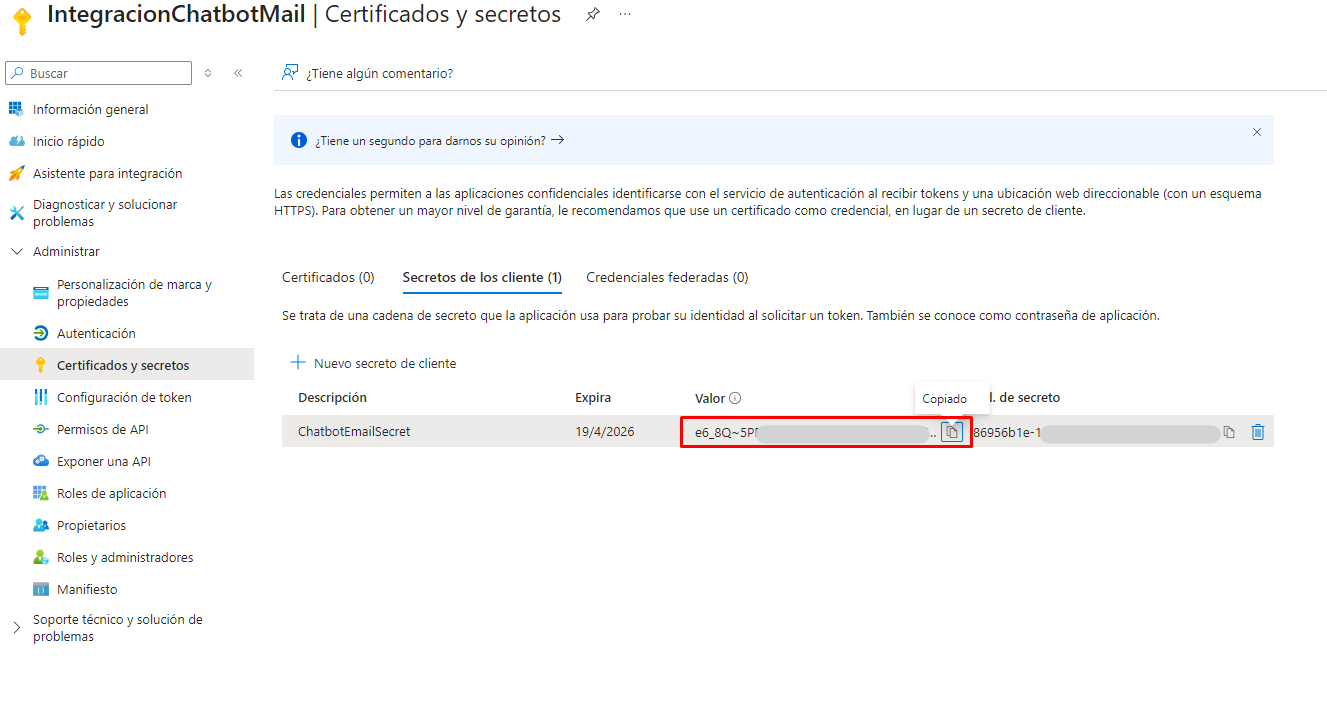Image resolution: width=1327 pixels, height=701 pixels.
Task: Click the feedback comment icon
Action: point(290,73)
